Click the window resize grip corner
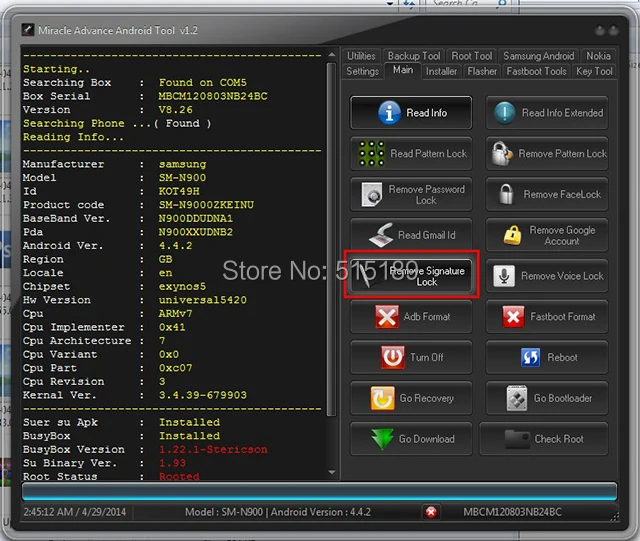Image resolution: width=640 pixels, height=541 pixels. pos(614,517)
